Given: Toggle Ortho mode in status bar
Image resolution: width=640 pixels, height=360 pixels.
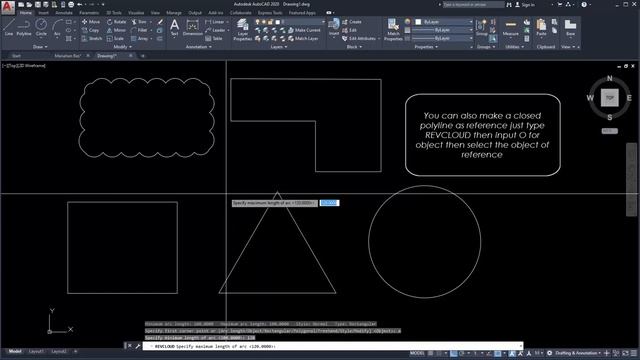Looking at the screenshot, I should point(453,353).
